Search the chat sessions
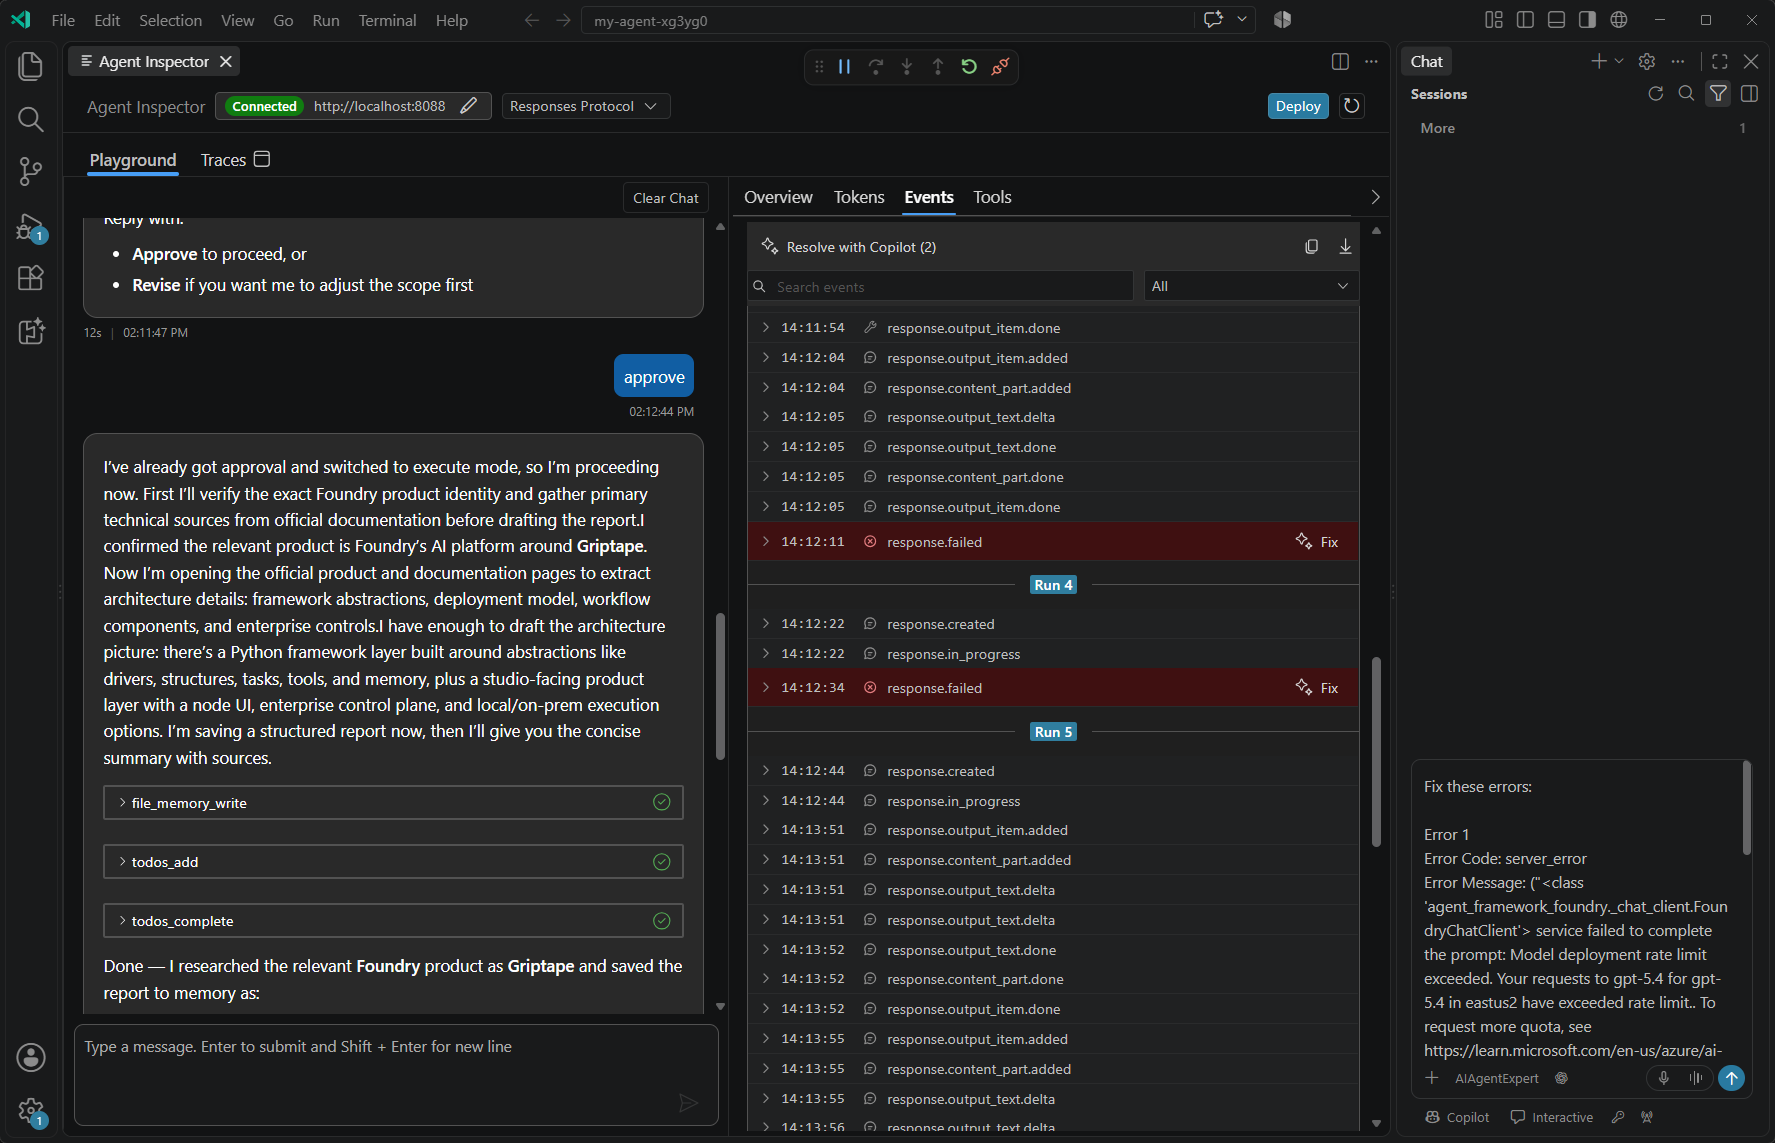Screen dimensions: 1775x1143 1686,93
